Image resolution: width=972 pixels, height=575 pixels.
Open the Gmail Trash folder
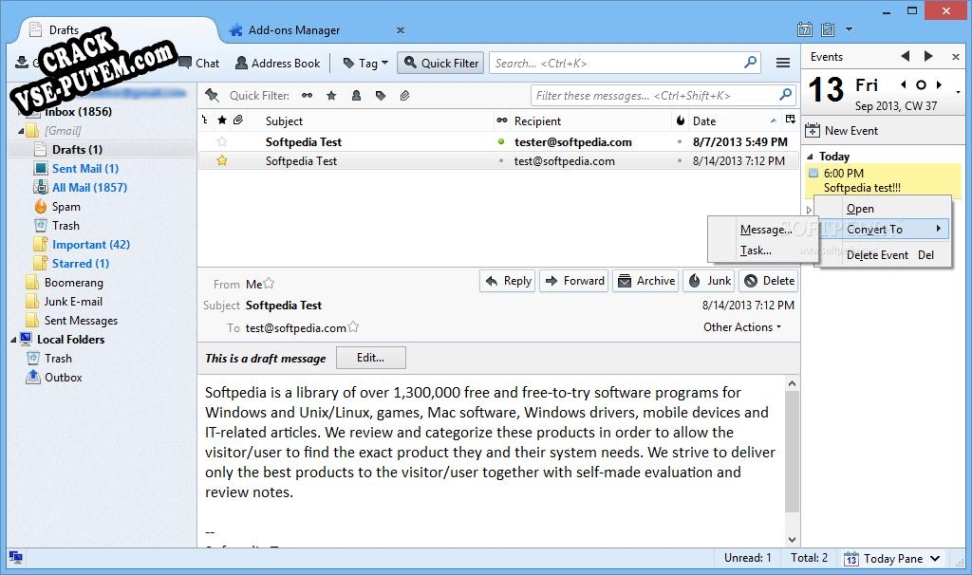point(65,226)
